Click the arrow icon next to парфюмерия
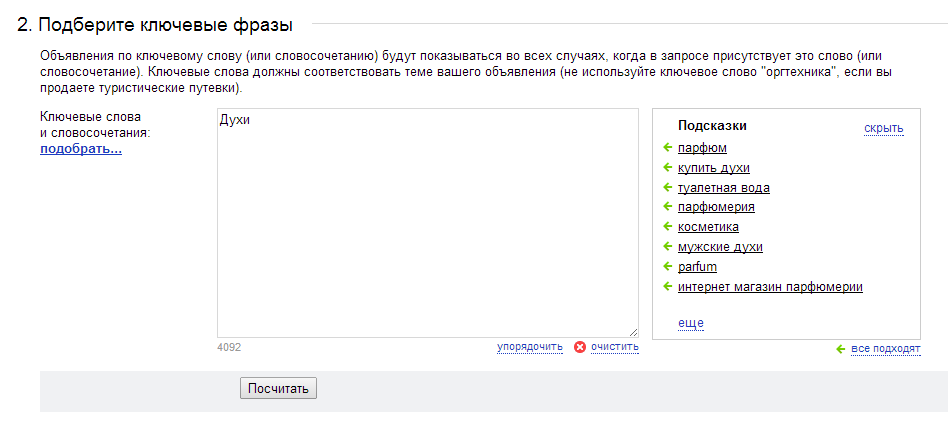 (x=667, y=206)
